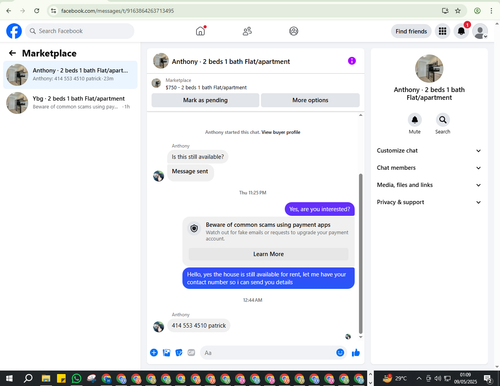This screenshot has height=386, width=500.
Task: Click the 'Yes, are you interested?' message
Action: tap(319, 209)
